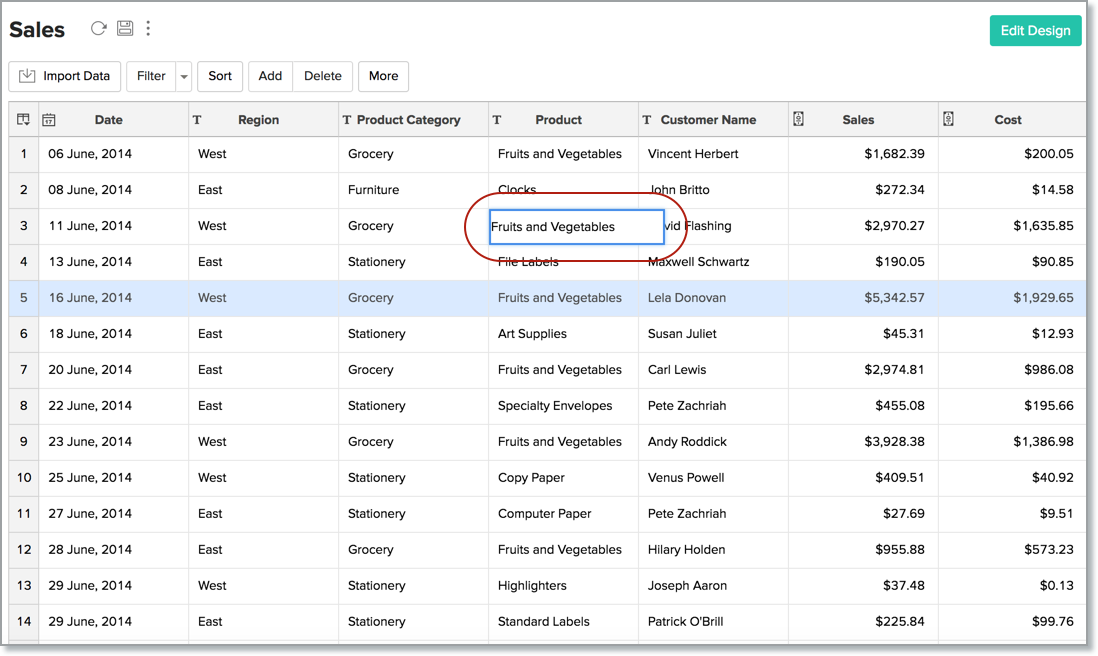Click the Product Category column header

408,120
